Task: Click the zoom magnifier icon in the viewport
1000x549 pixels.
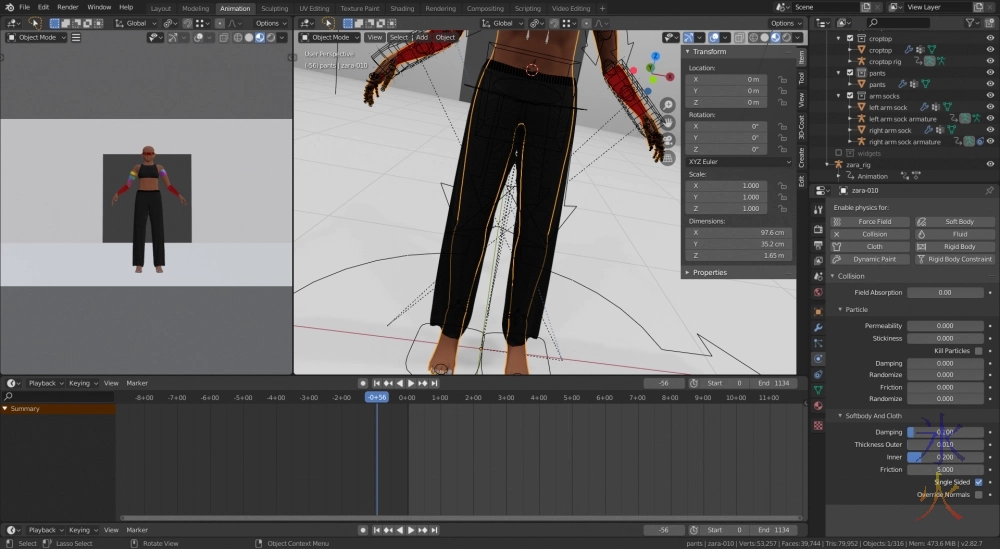Action: (667, 105)
